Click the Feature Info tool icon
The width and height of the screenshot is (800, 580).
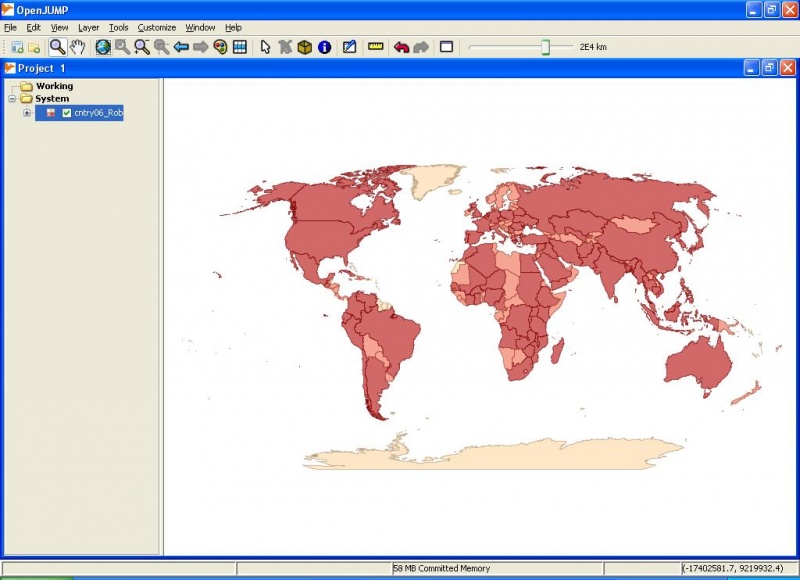tap(324, 47)
